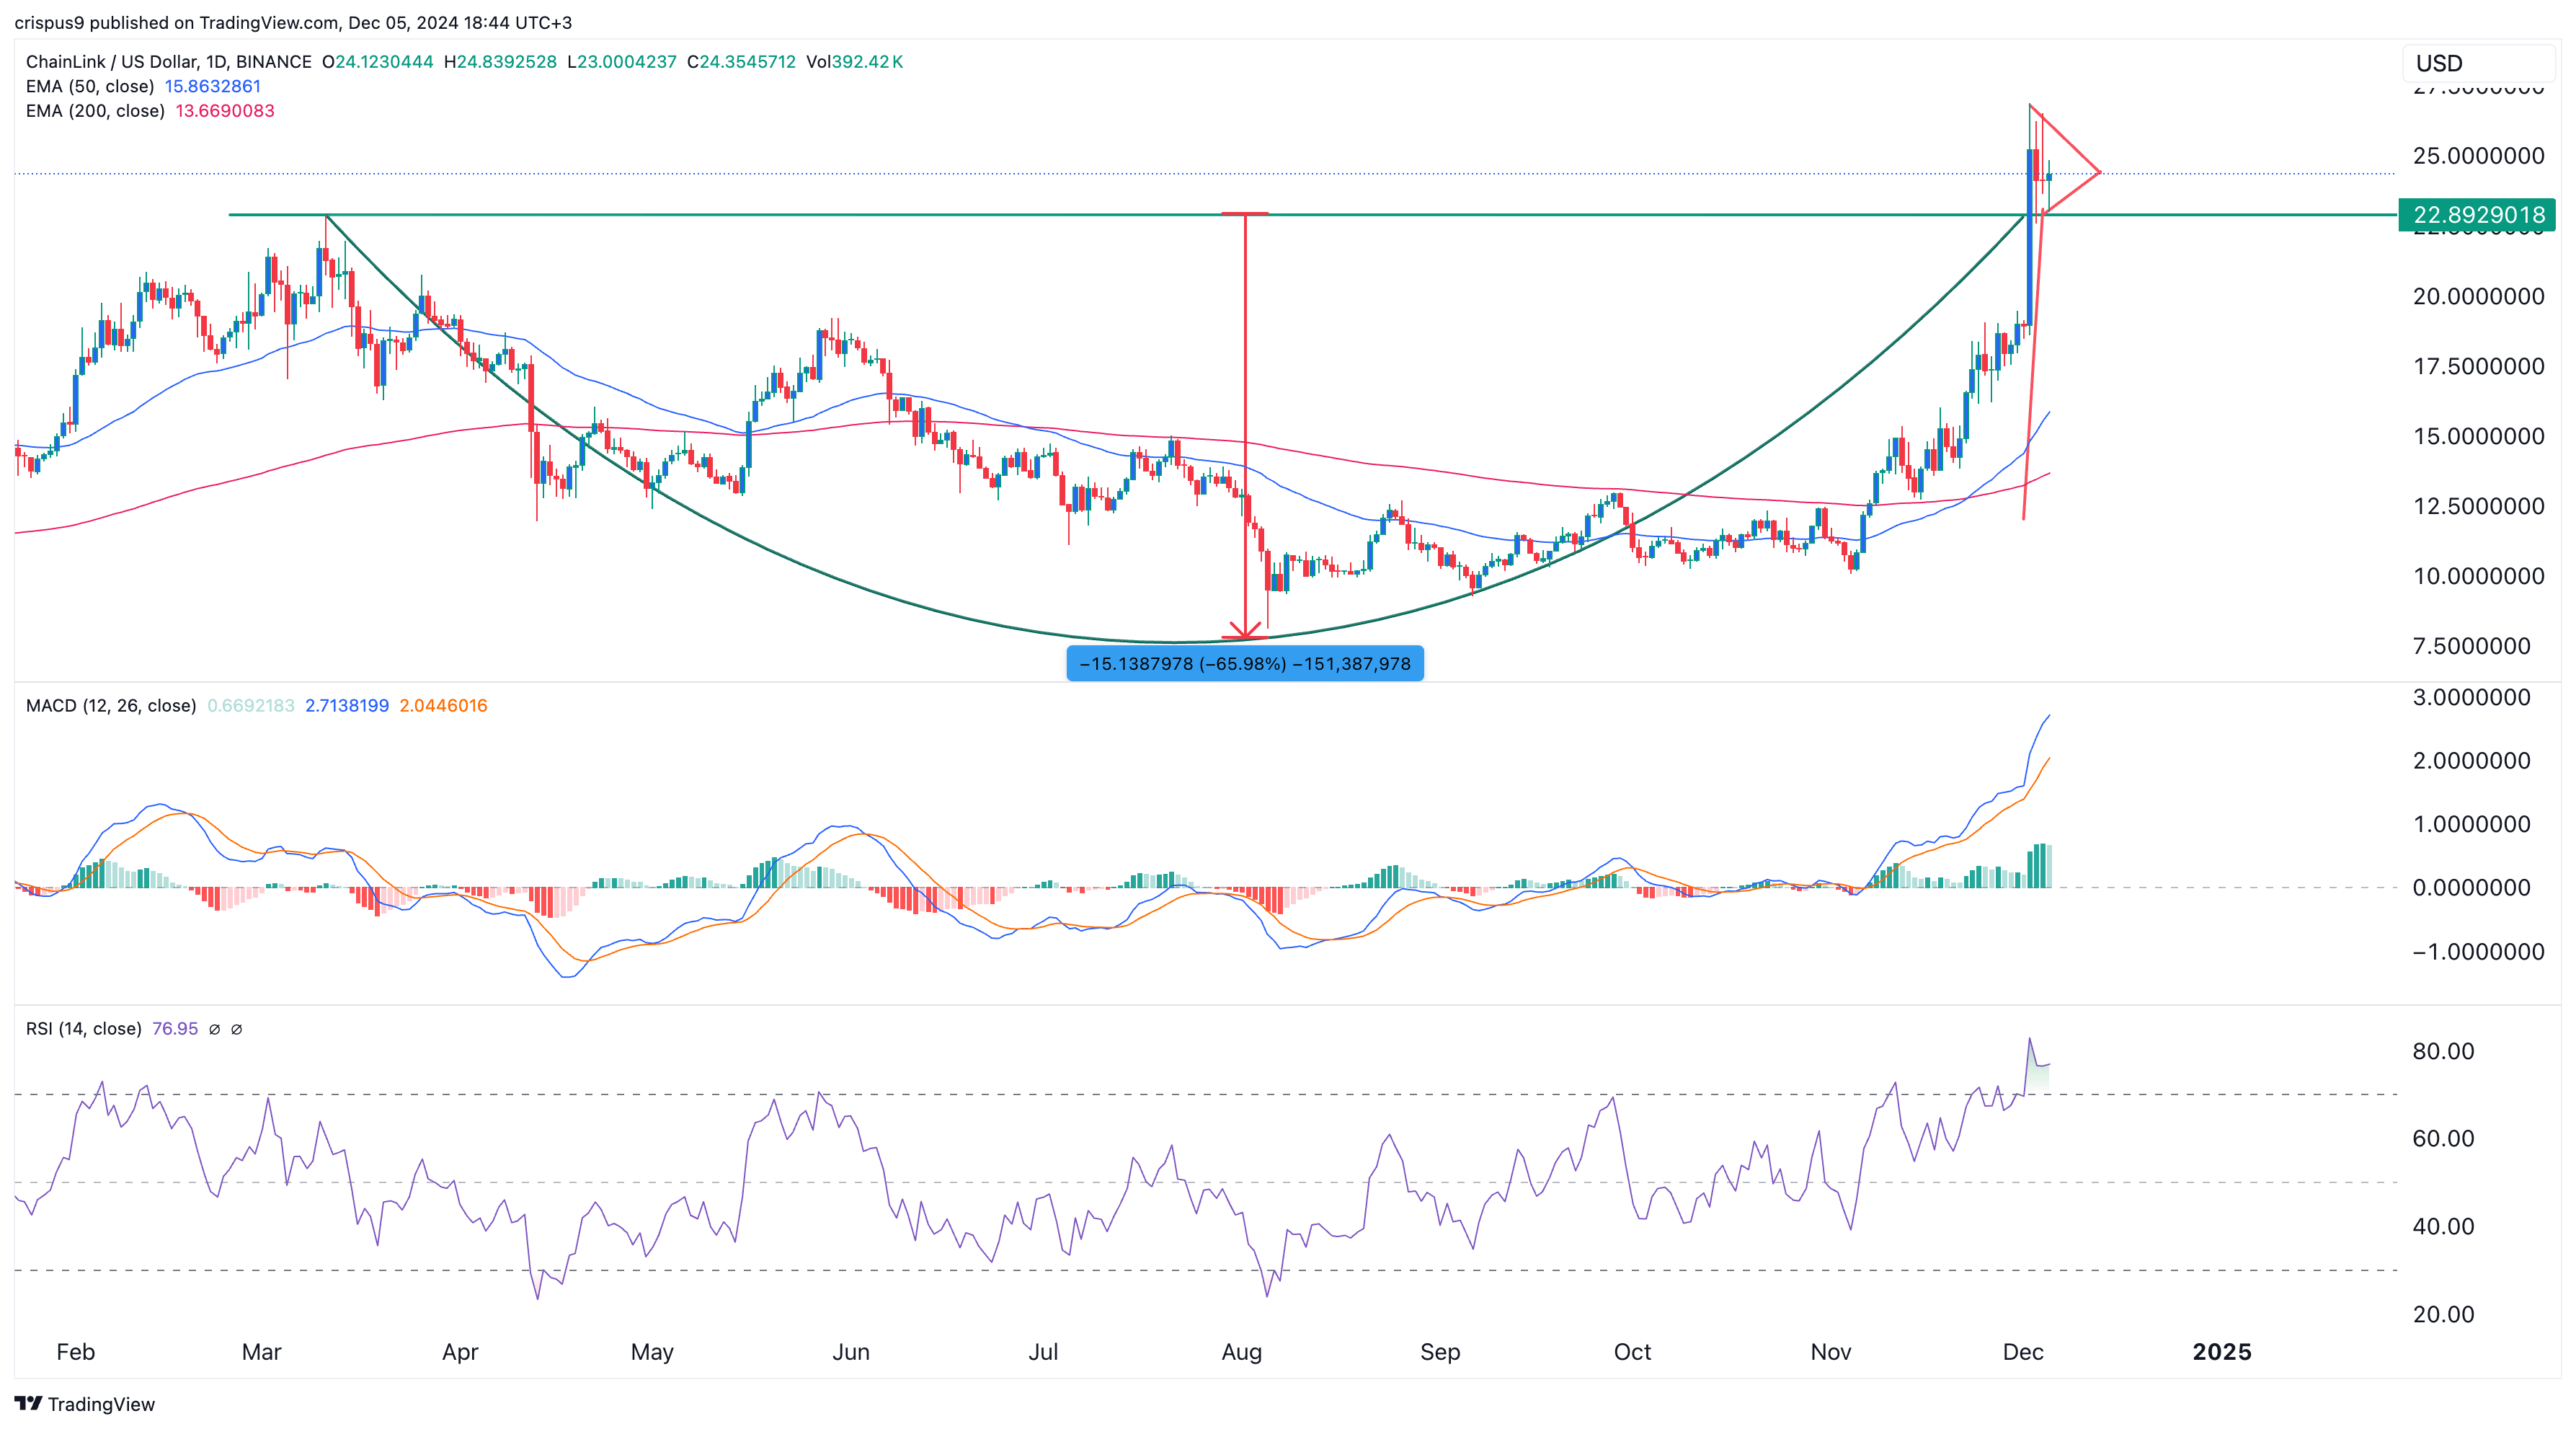
Task: Click the Jul label on time axis
Action: click(x=1044, y=1353)
